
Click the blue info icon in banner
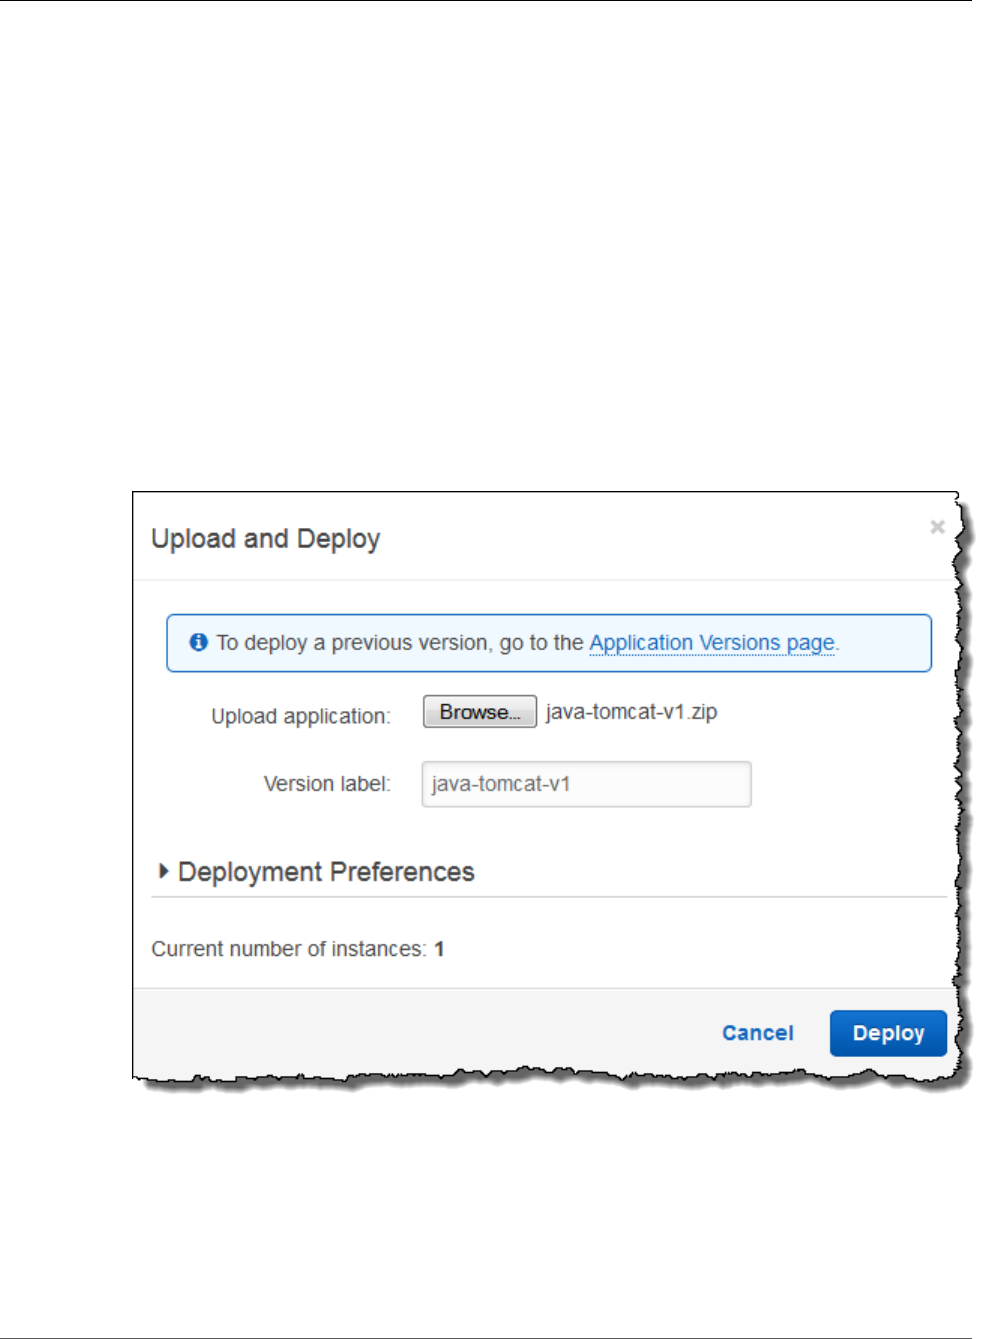click(x=199, y=642)
